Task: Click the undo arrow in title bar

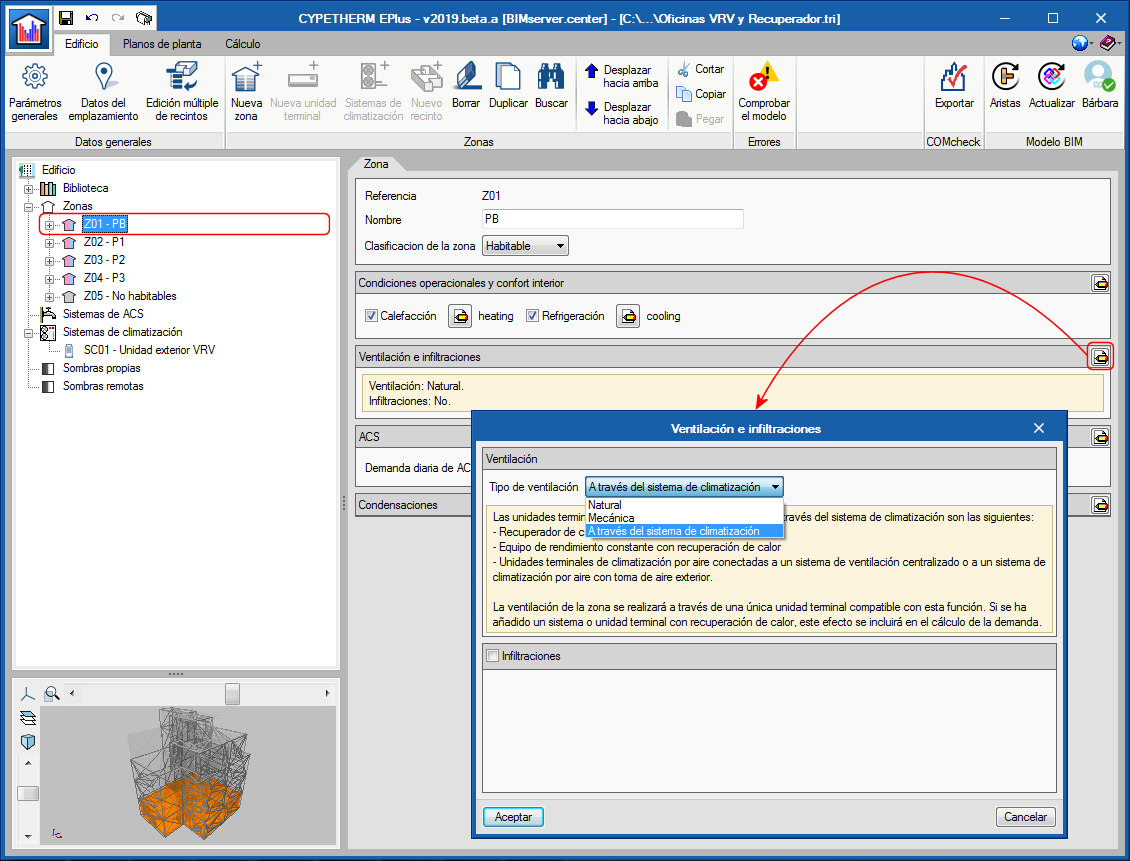Action: pos(92,18)
